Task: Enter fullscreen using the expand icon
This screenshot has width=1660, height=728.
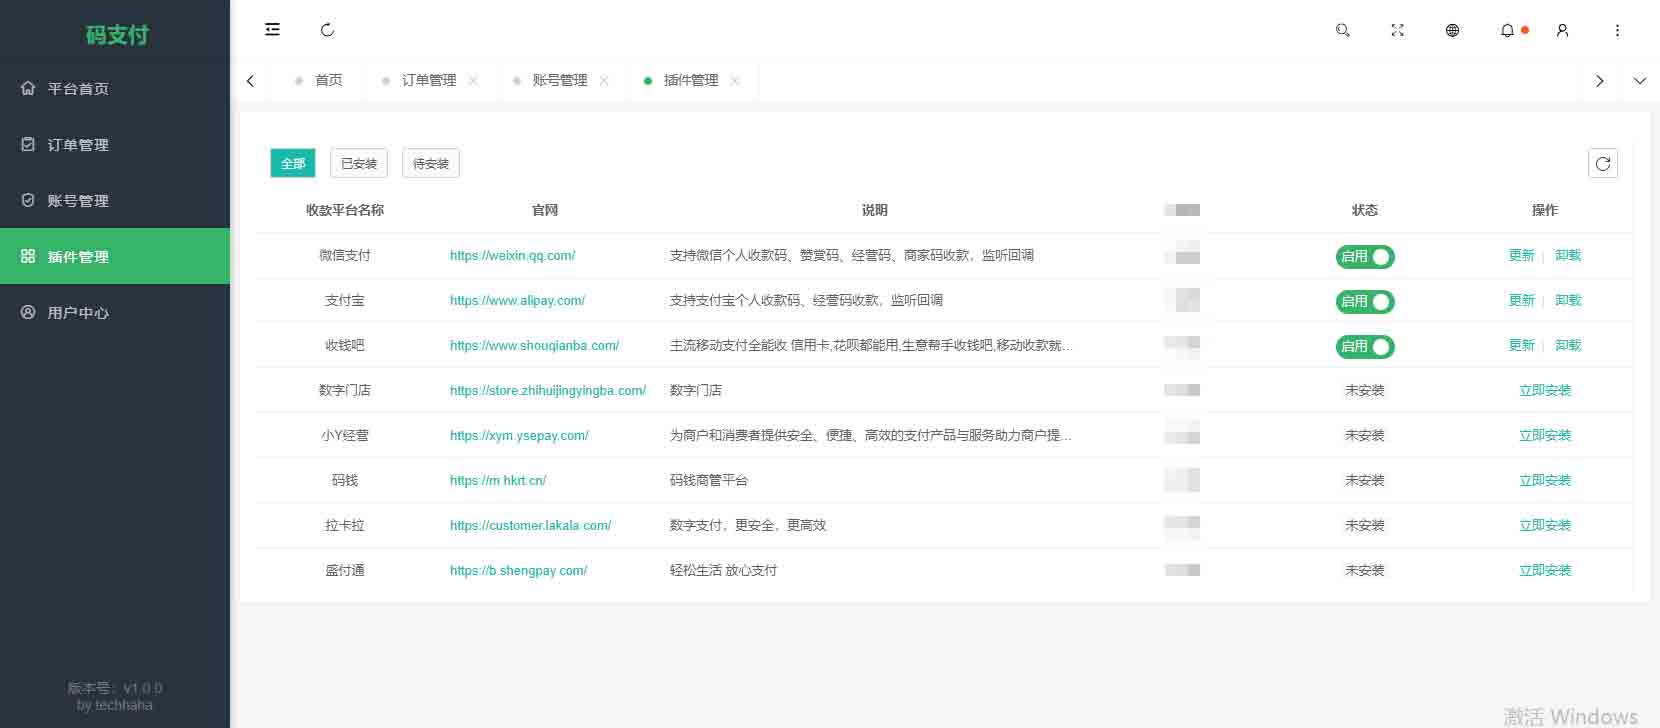Action: (1397, 30)
